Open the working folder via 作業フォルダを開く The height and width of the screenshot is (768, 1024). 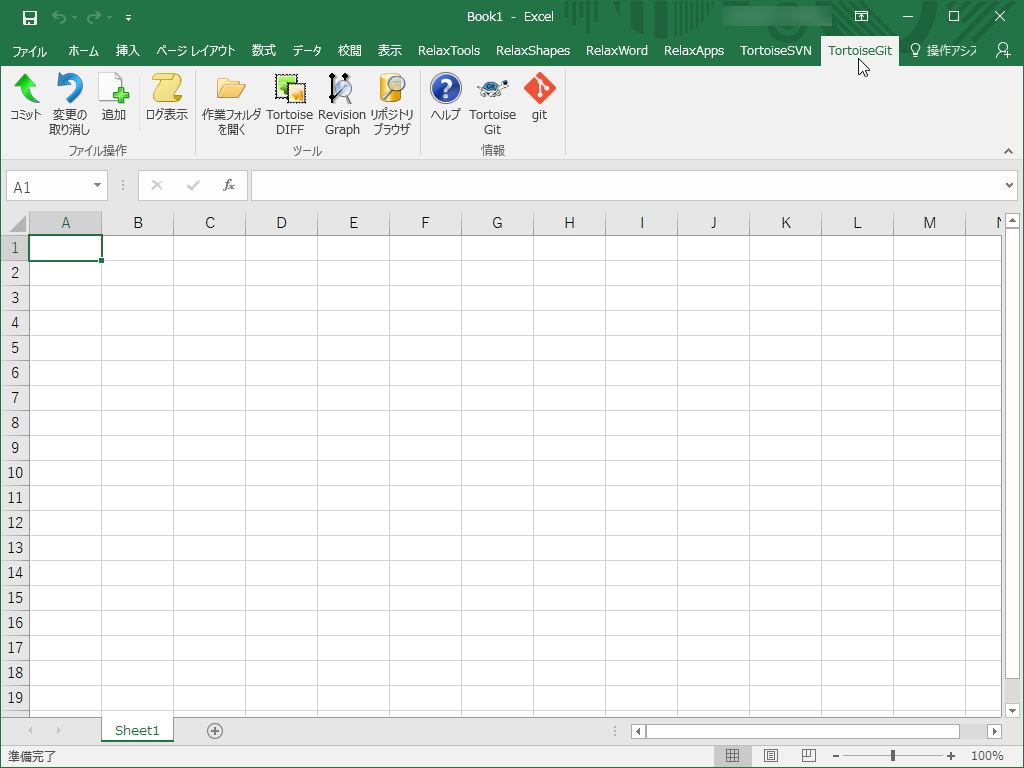(x=230, y=100)
